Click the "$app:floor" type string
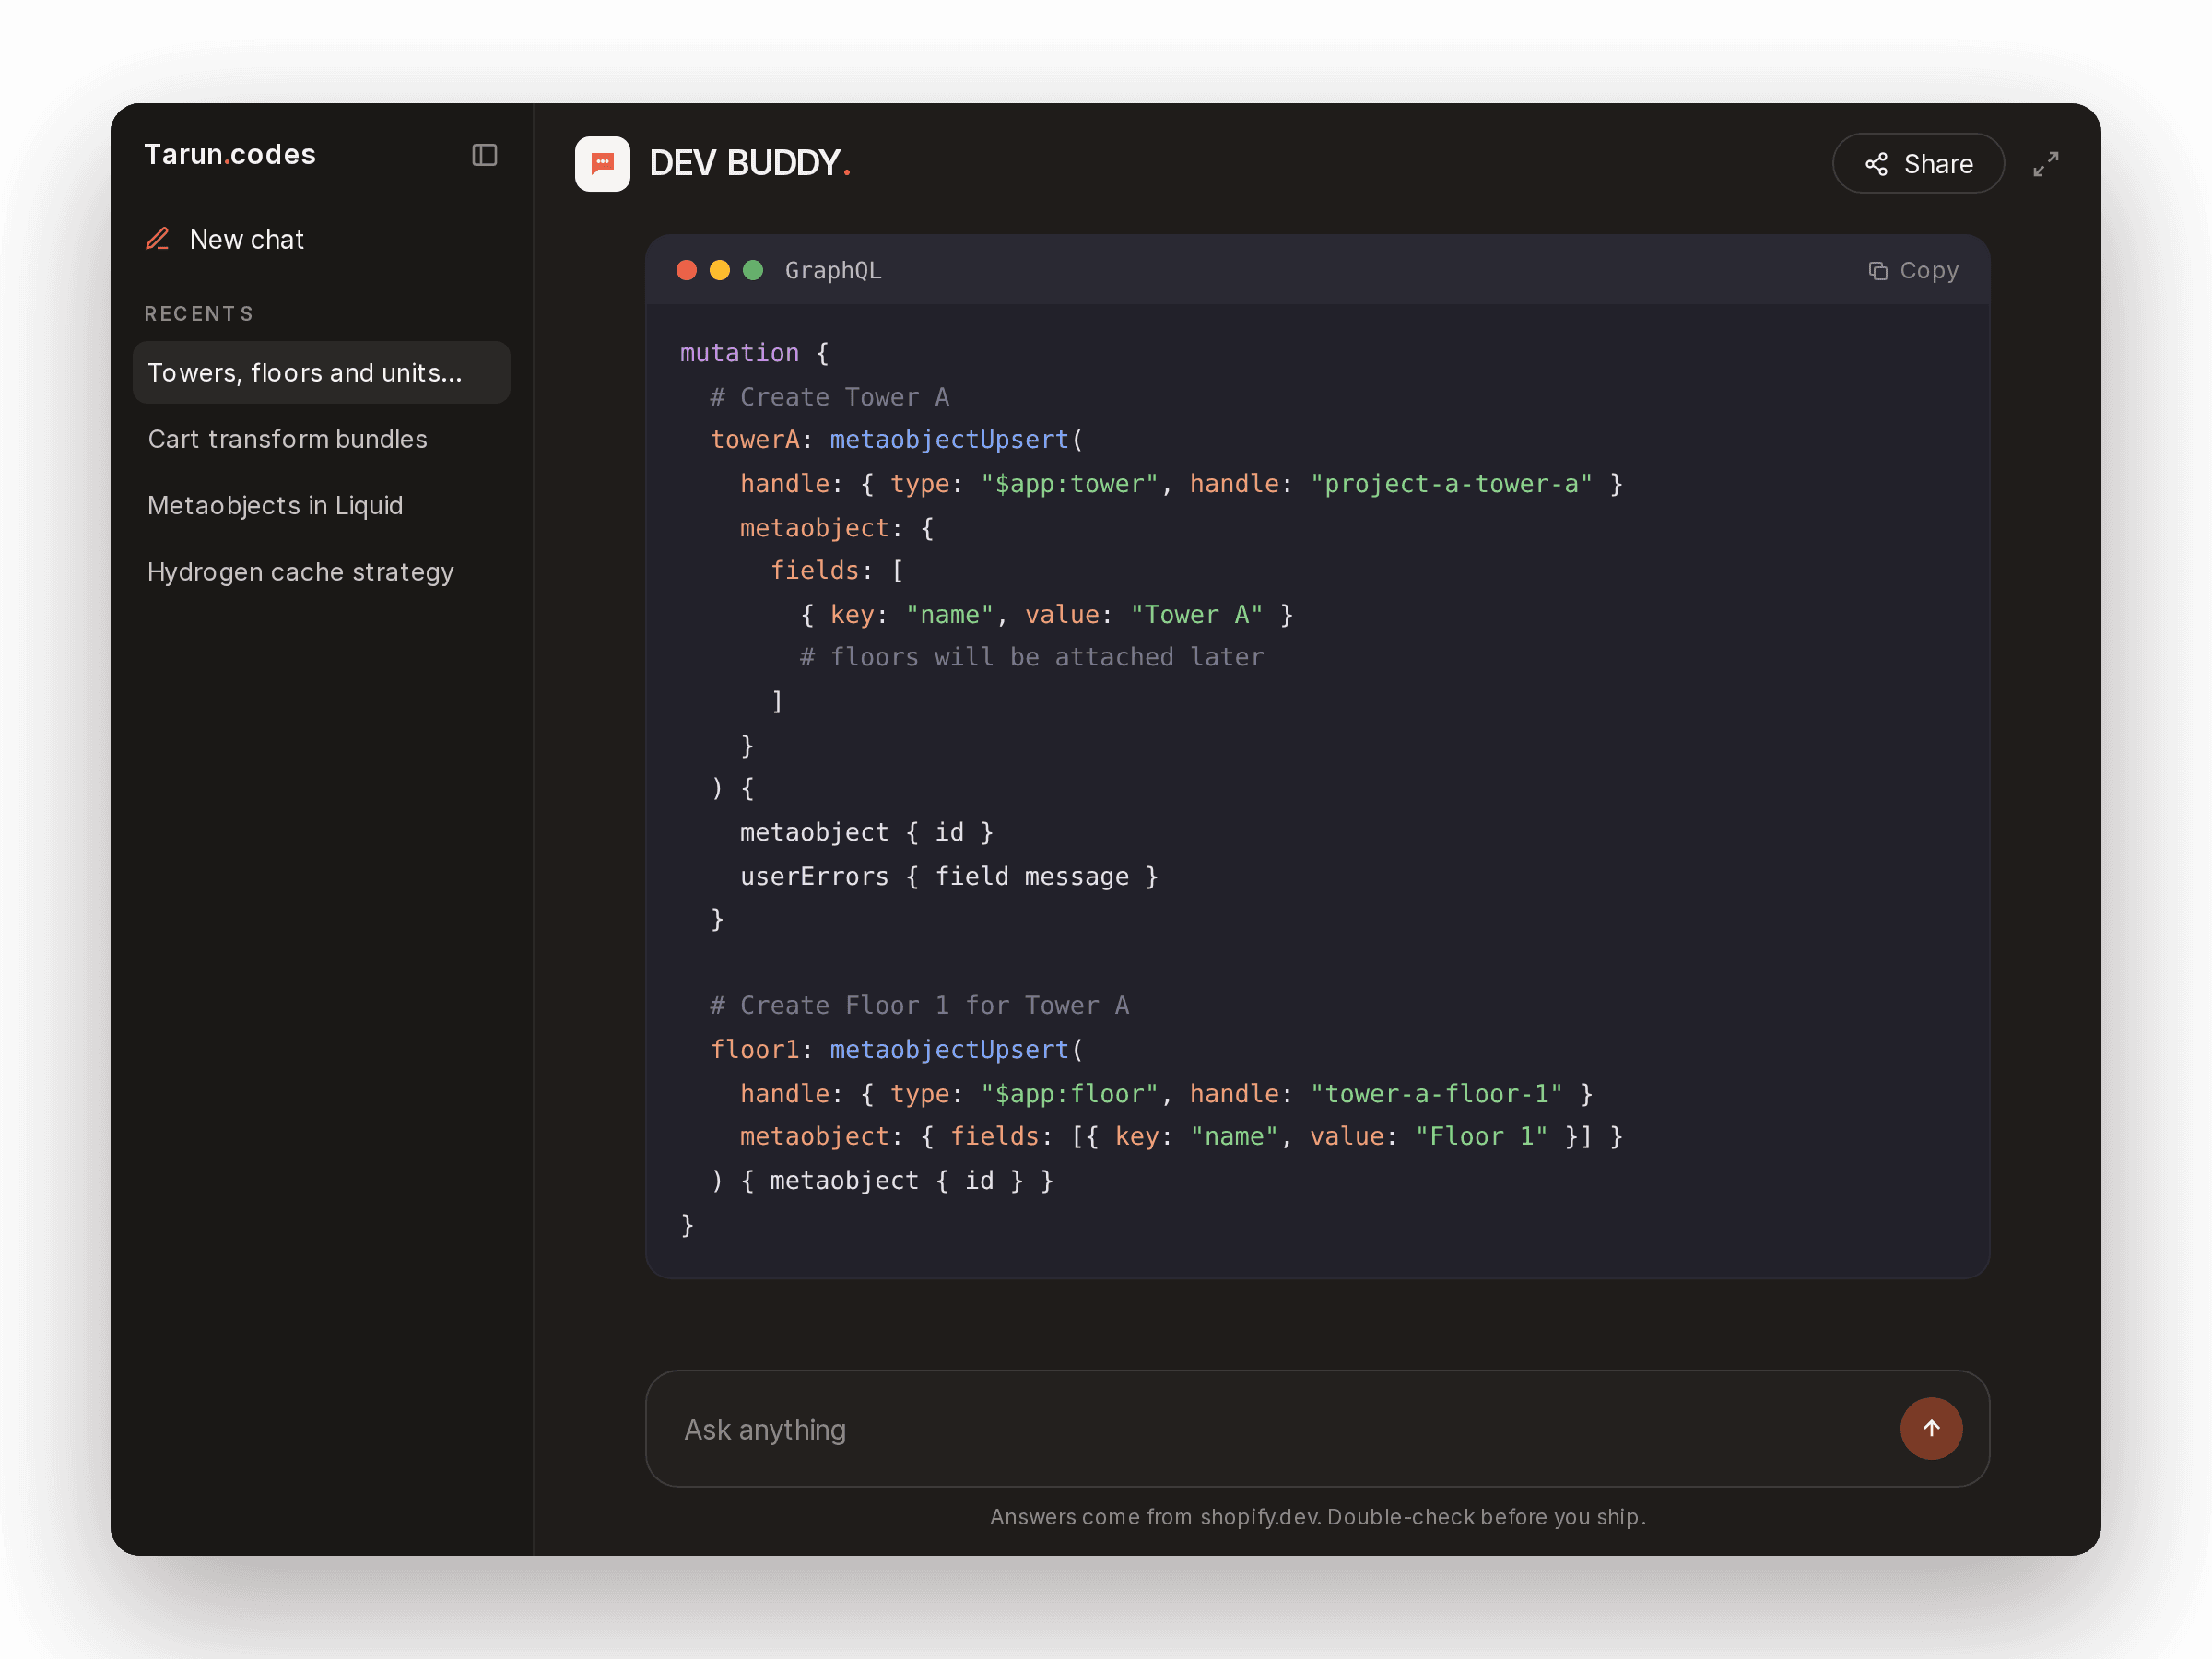2212x1659 pixels. coord(1069,1093)
